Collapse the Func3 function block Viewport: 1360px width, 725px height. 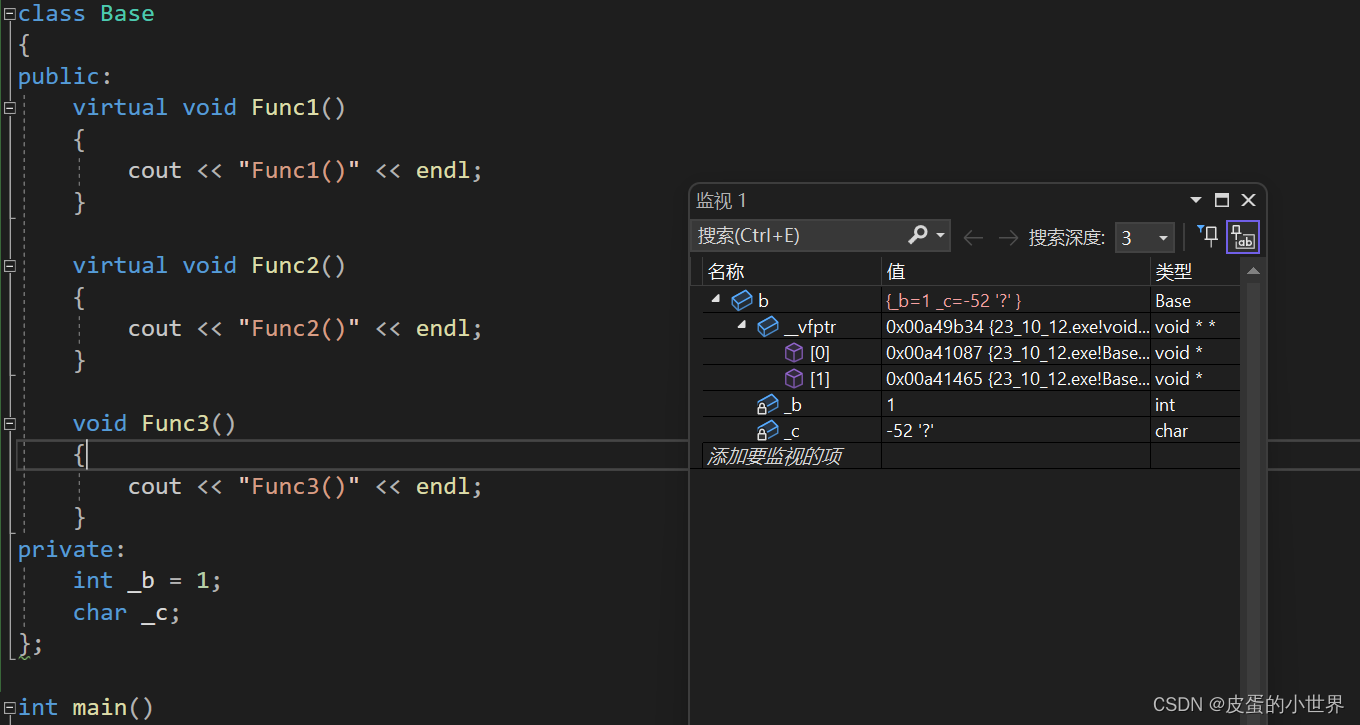pos(9,424)
